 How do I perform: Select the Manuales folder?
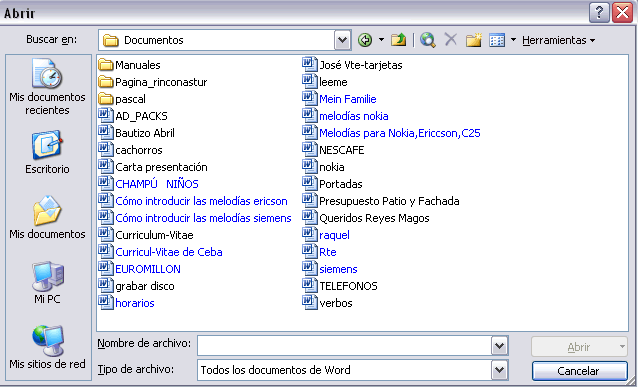tap(130, 65)
